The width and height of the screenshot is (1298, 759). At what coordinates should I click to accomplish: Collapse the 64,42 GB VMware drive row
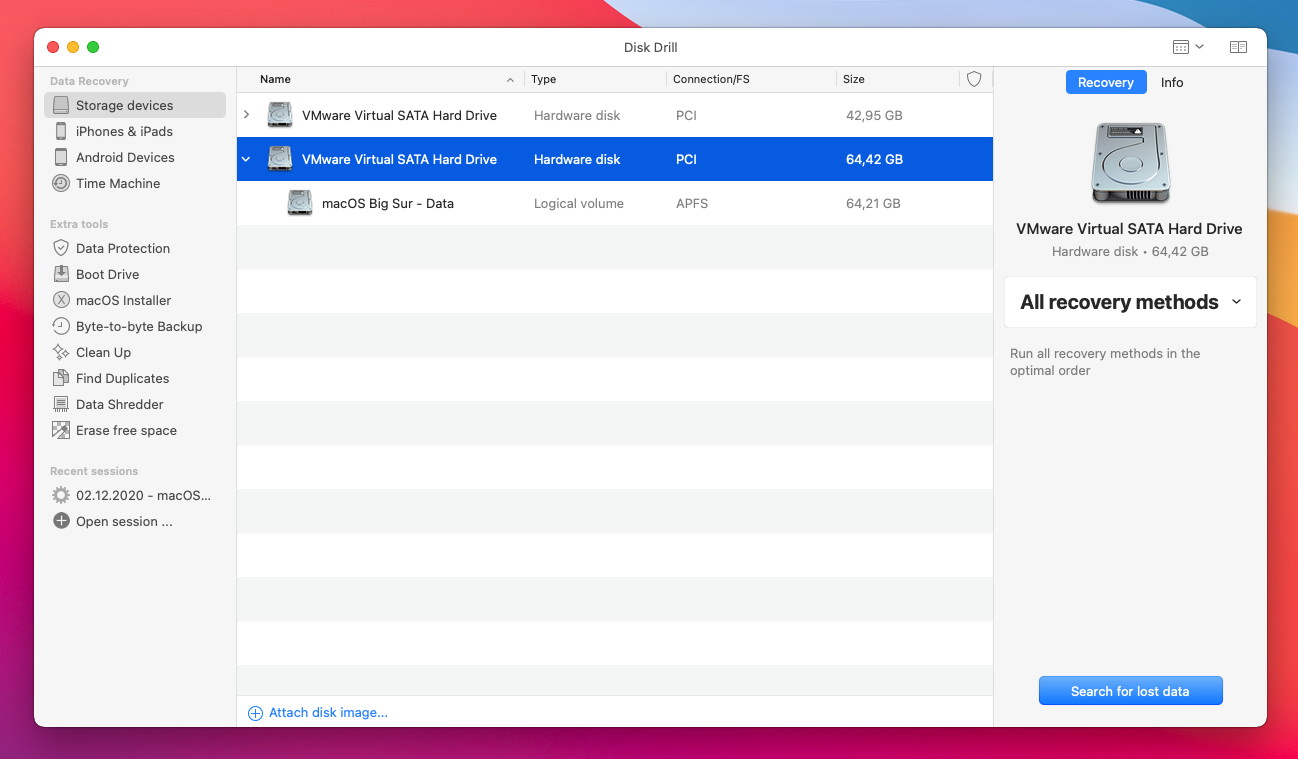coord(246,159)
